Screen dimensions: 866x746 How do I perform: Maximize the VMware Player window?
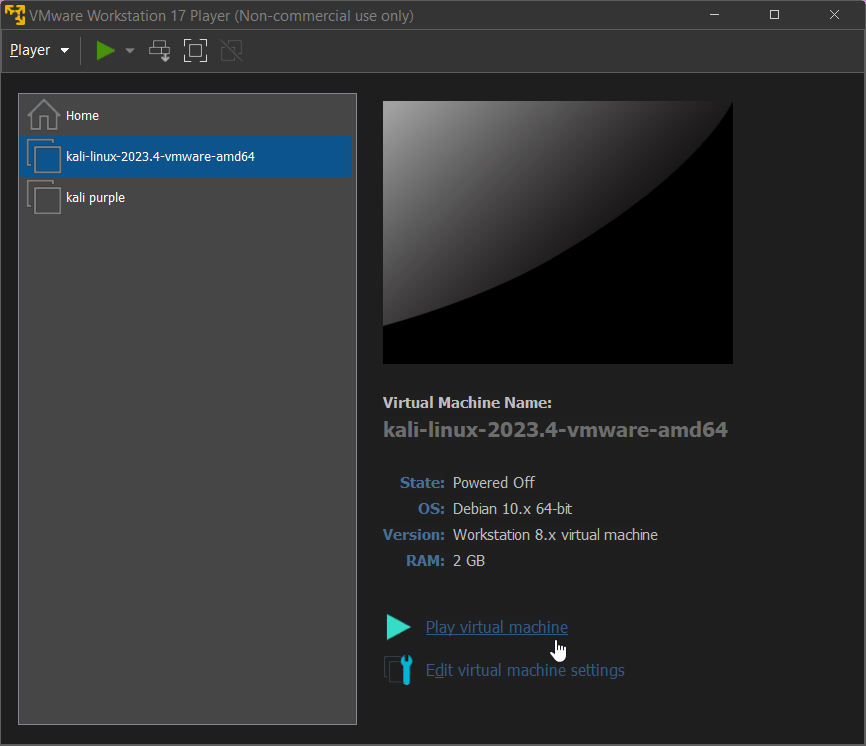click(x=774, y=15)
